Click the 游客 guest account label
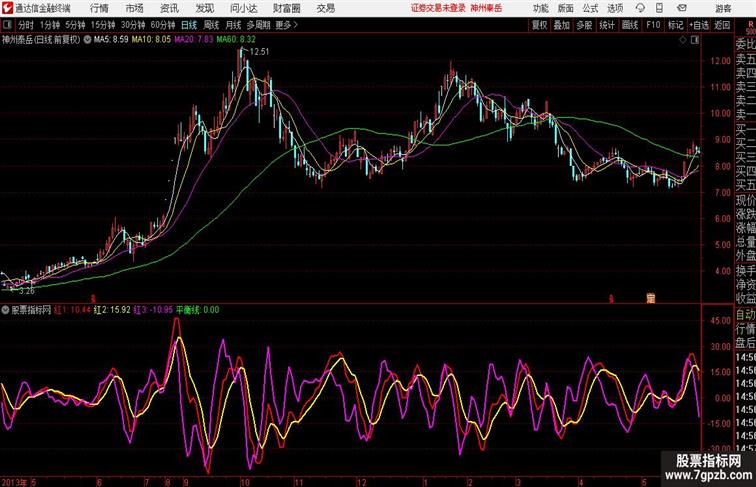 723,8
